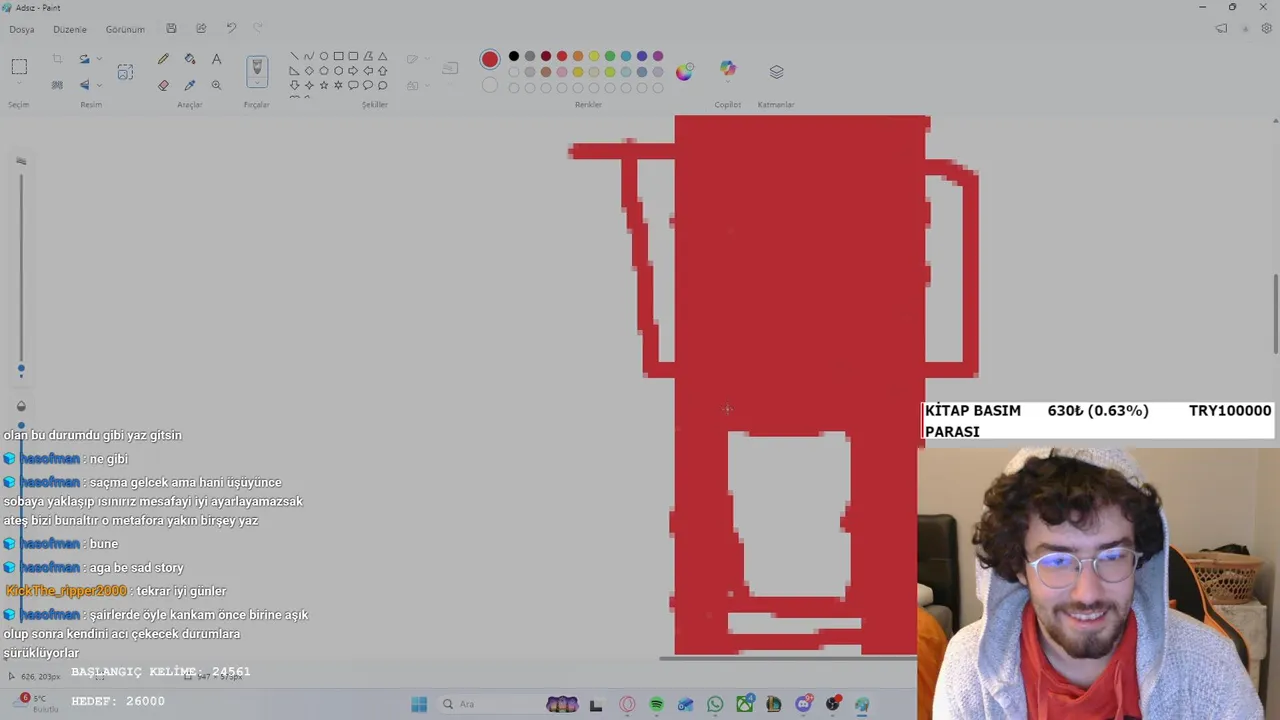1280x720 pixels.
Task: Open the Düzenle menu
Action: pos(70,29)
